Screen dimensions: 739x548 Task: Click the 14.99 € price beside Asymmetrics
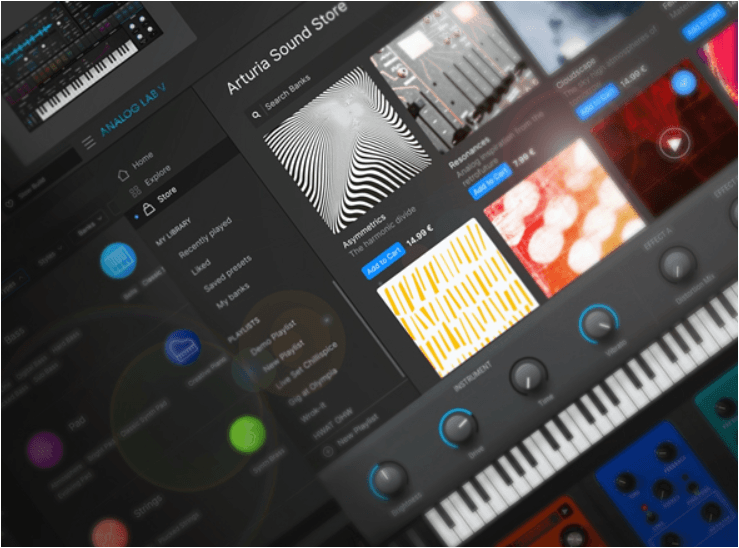(419, 234)
